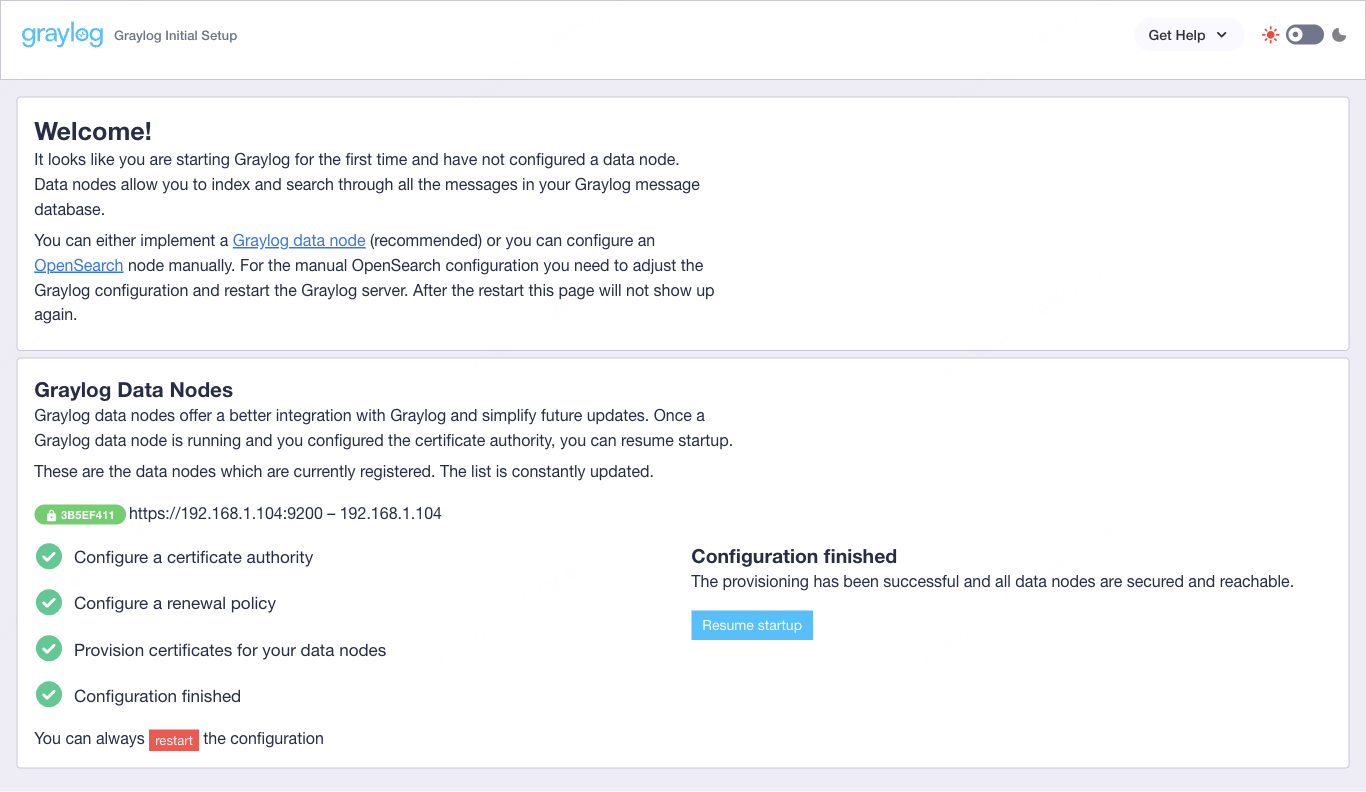Click the Graylog logo
This screenshot has height=792, width=1366.
pyautogui.click(x=62, y=33)
